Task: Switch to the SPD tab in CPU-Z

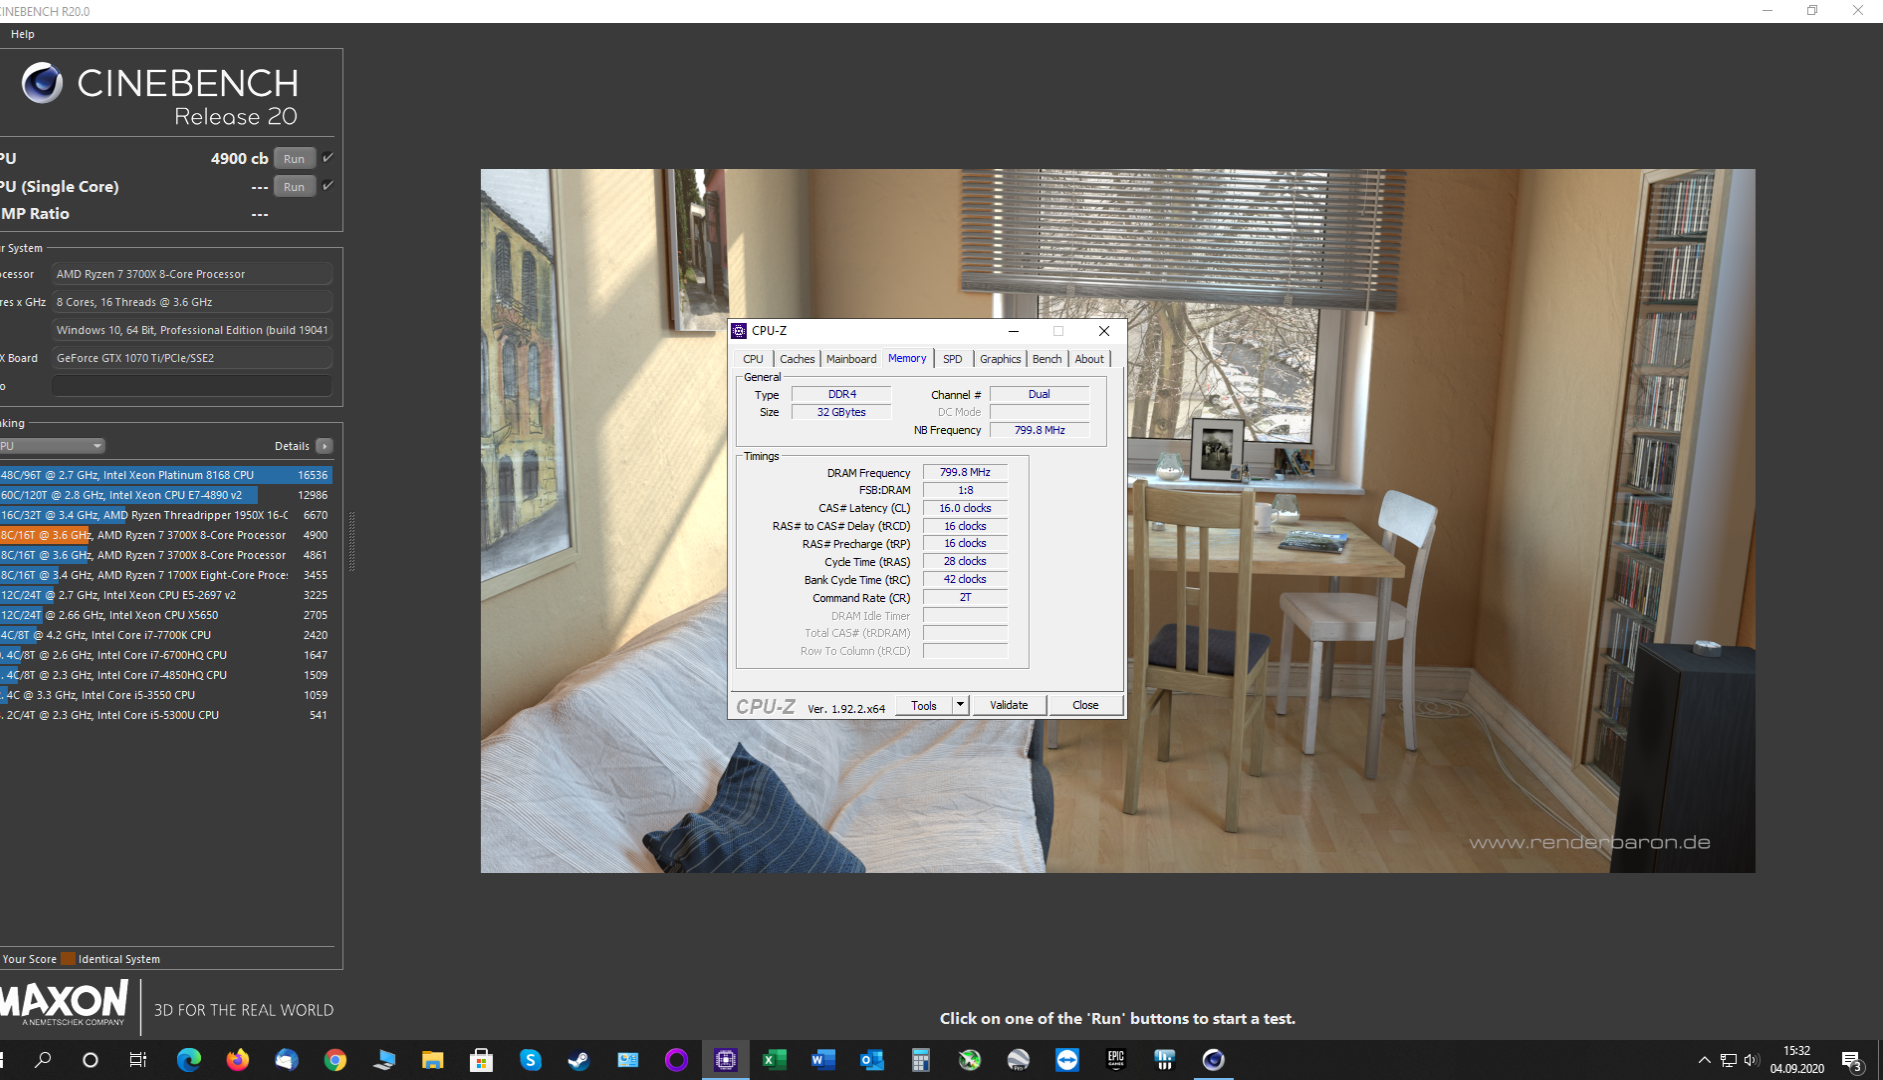Action: pos(952,359)
